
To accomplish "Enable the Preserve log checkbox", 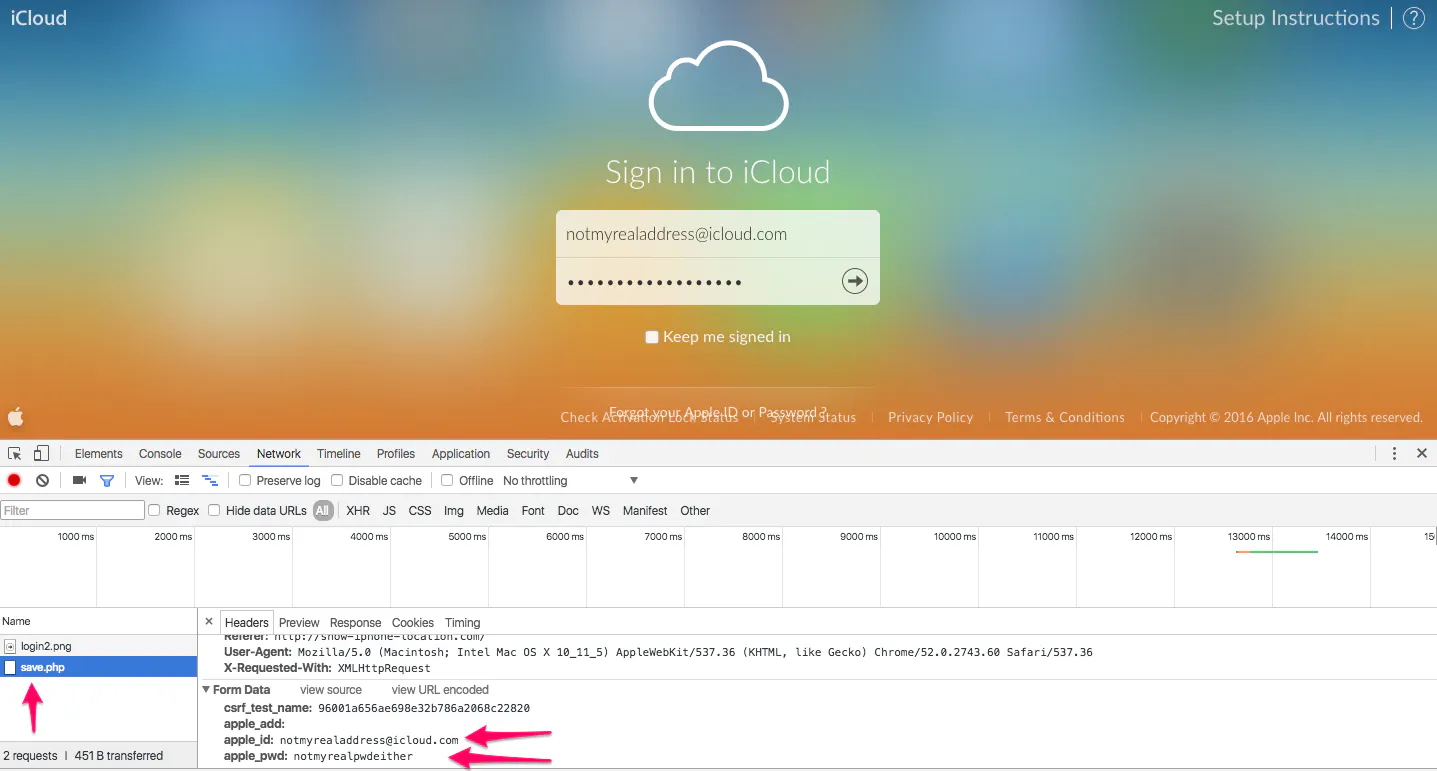I will (x=245, y=480).
